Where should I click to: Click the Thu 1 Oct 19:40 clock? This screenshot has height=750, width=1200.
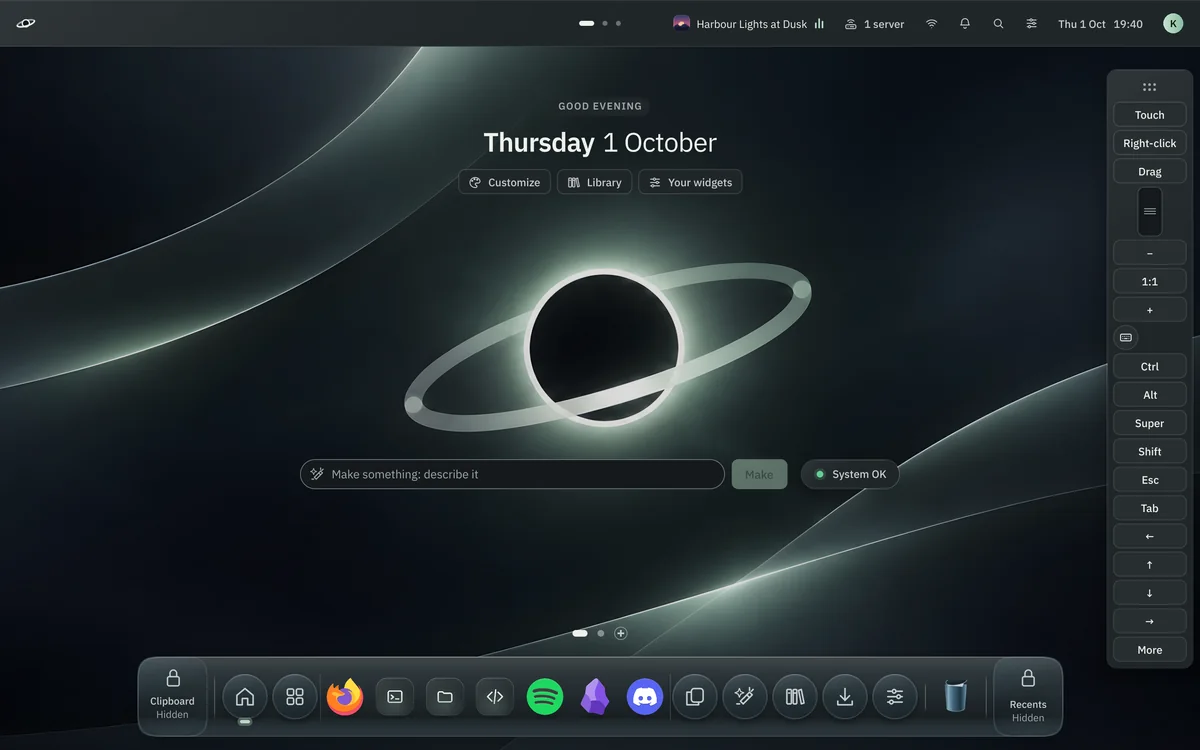pos(1100,23)
